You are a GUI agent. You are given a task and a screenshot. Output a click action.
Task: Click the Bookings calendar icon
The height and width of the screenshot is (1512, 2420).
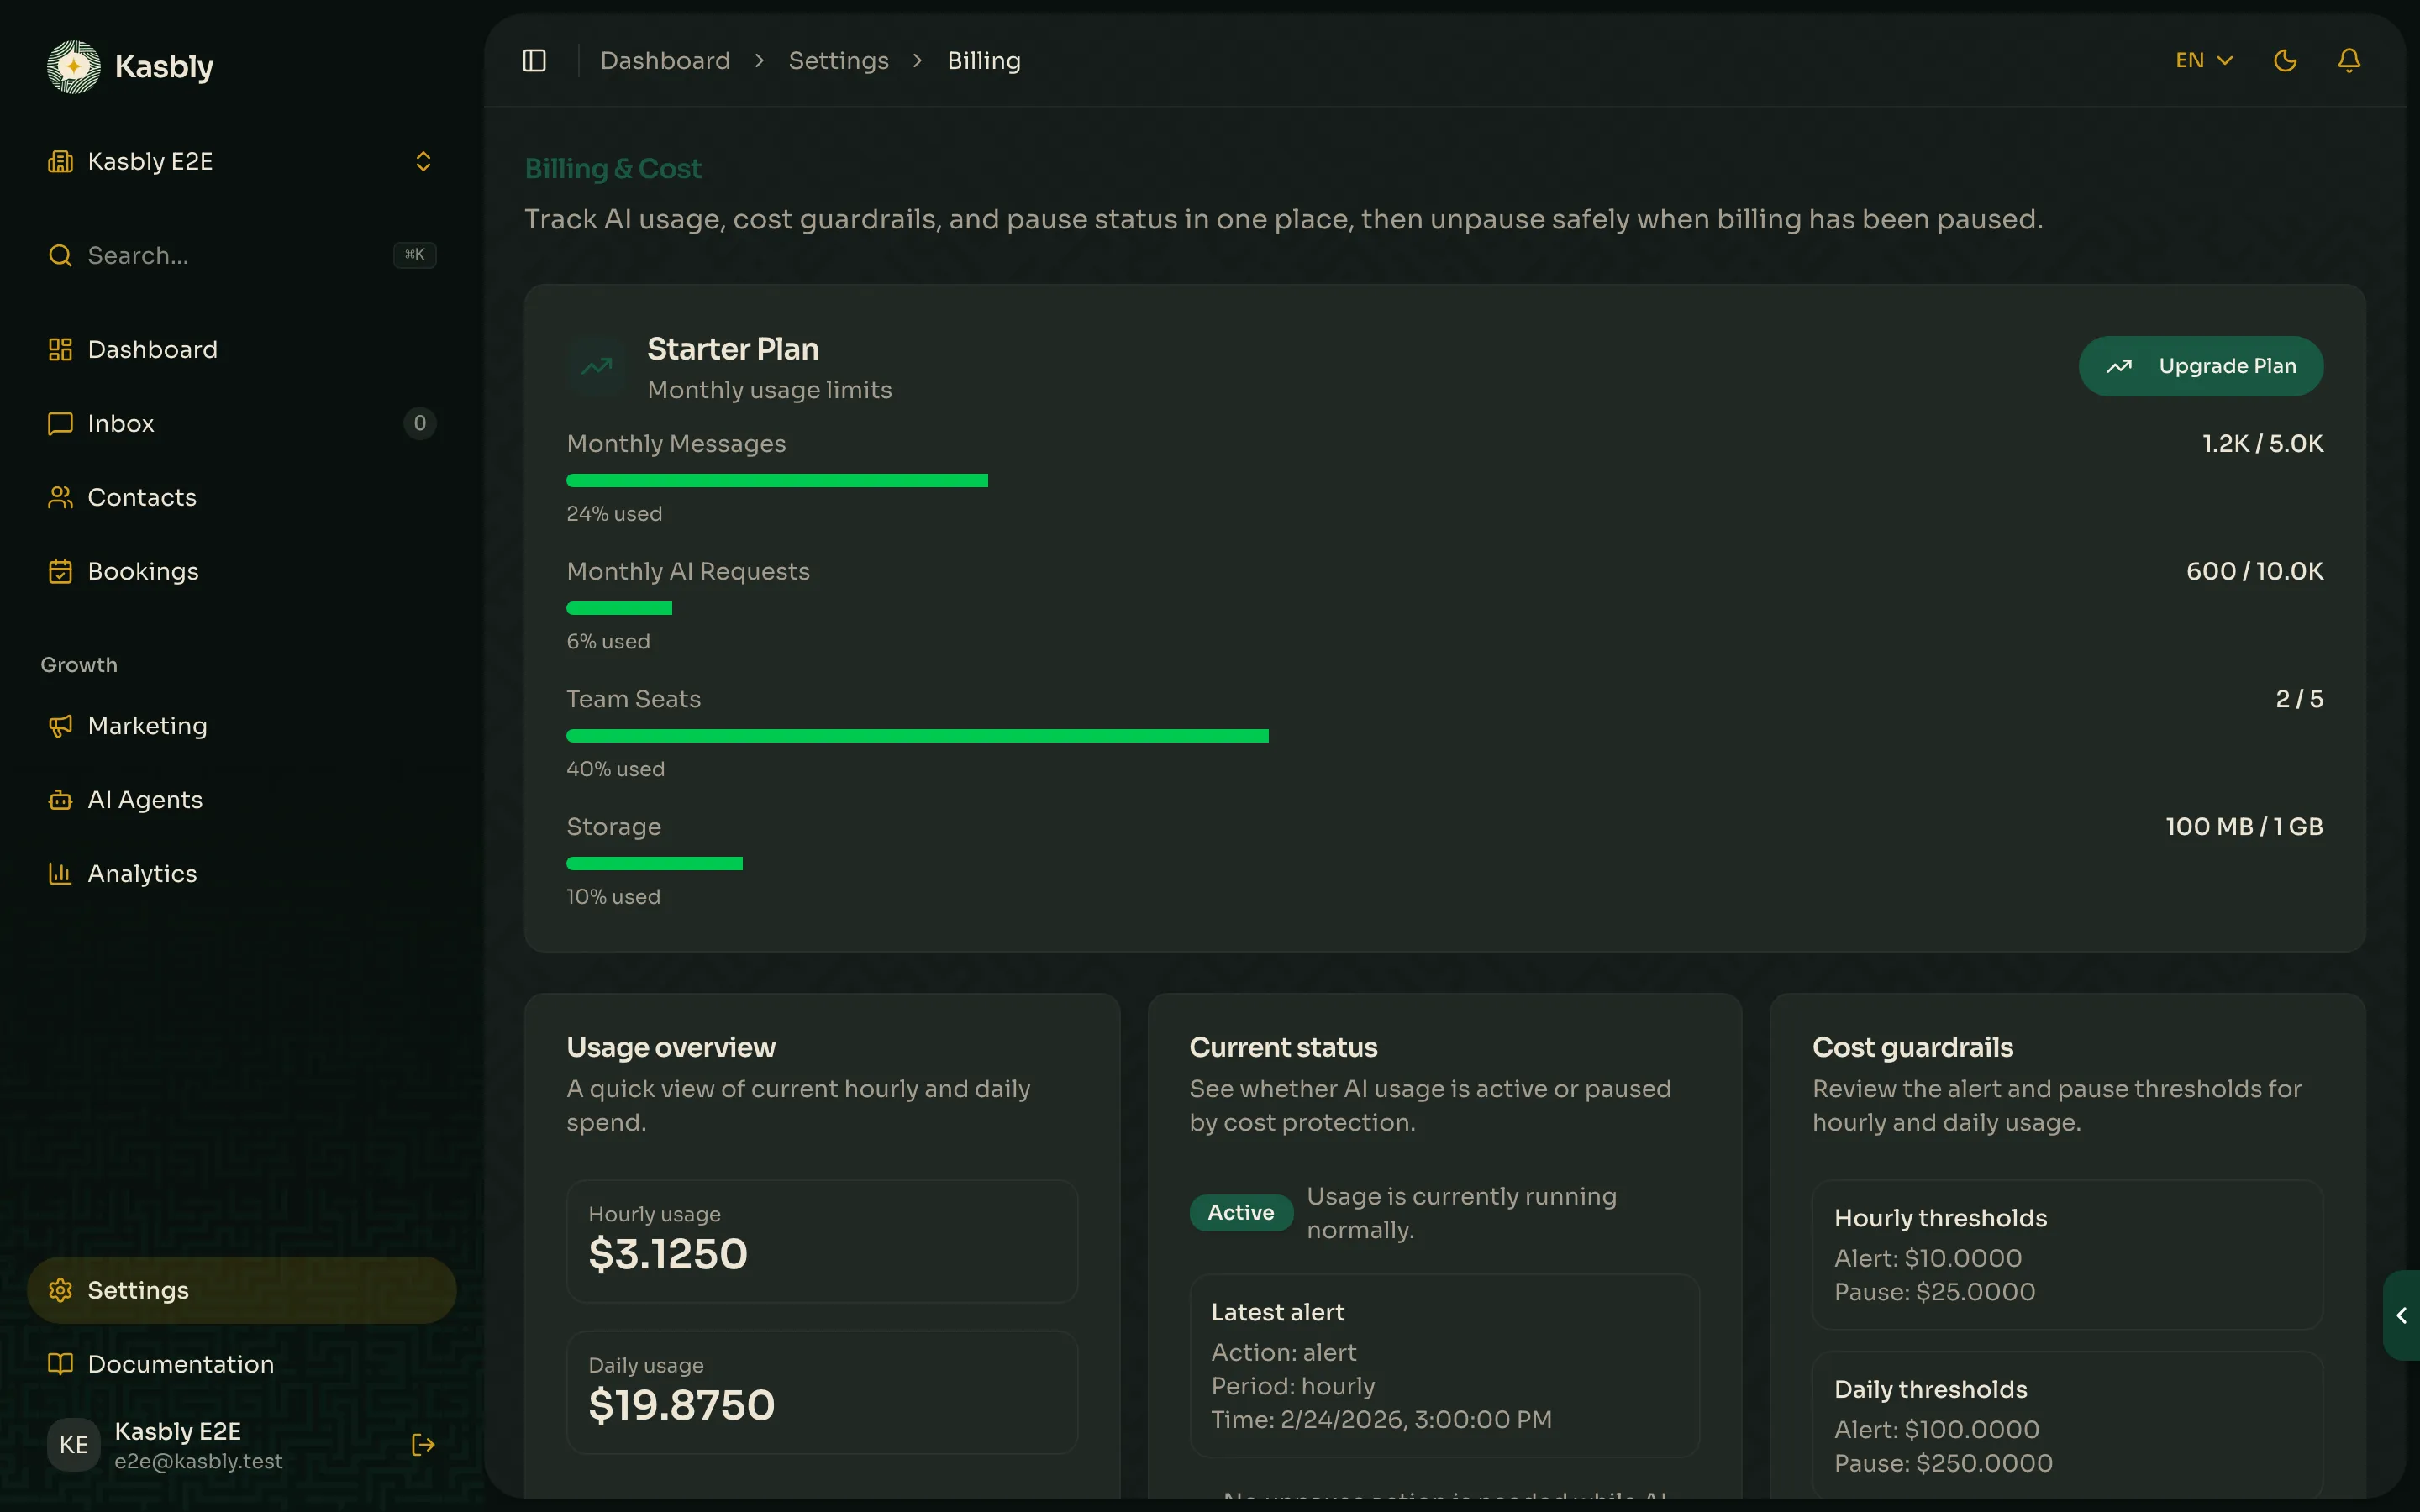pos(60,571)
